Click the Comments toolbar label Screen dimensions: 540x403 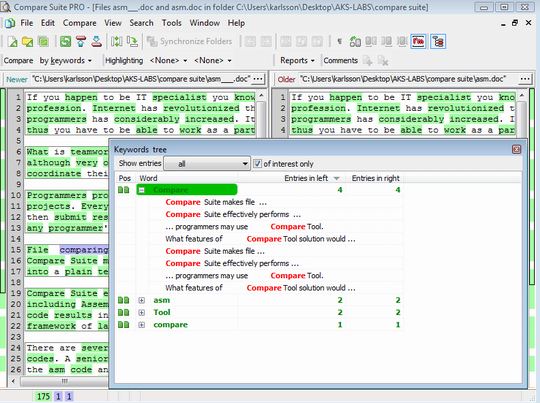pyautogui.click(x=341, y=61)
